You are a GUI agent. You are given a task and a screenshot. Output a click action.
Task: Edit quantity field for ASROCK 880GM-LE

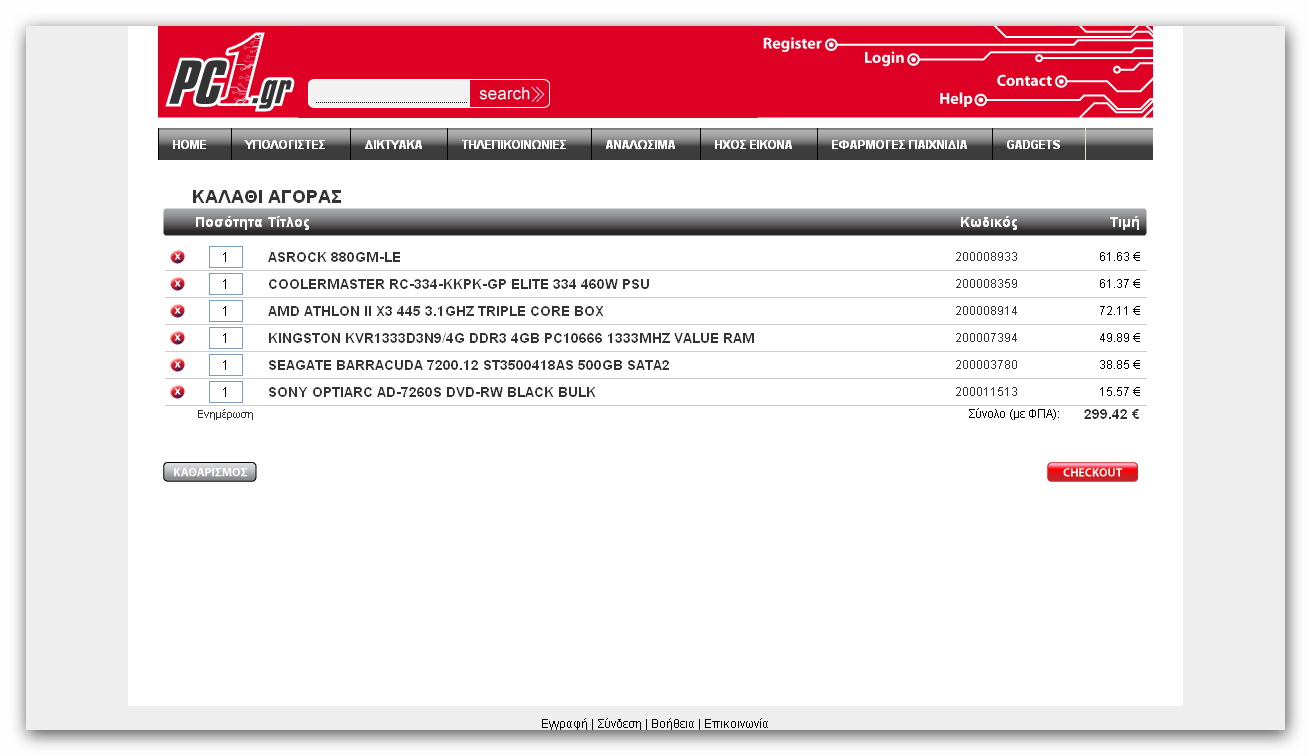[x=226, y=257]
